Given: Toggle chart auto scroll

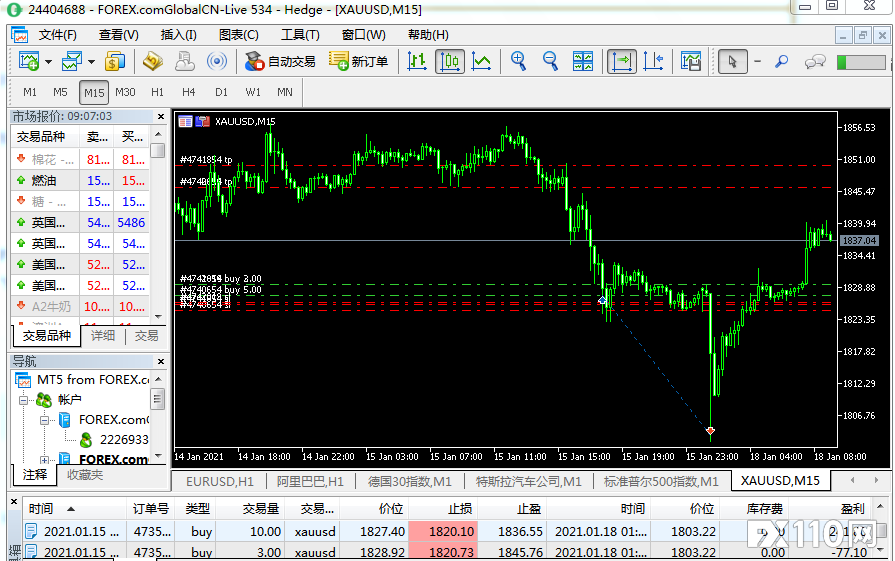Looking at the screenshot, I should point(622,61).
